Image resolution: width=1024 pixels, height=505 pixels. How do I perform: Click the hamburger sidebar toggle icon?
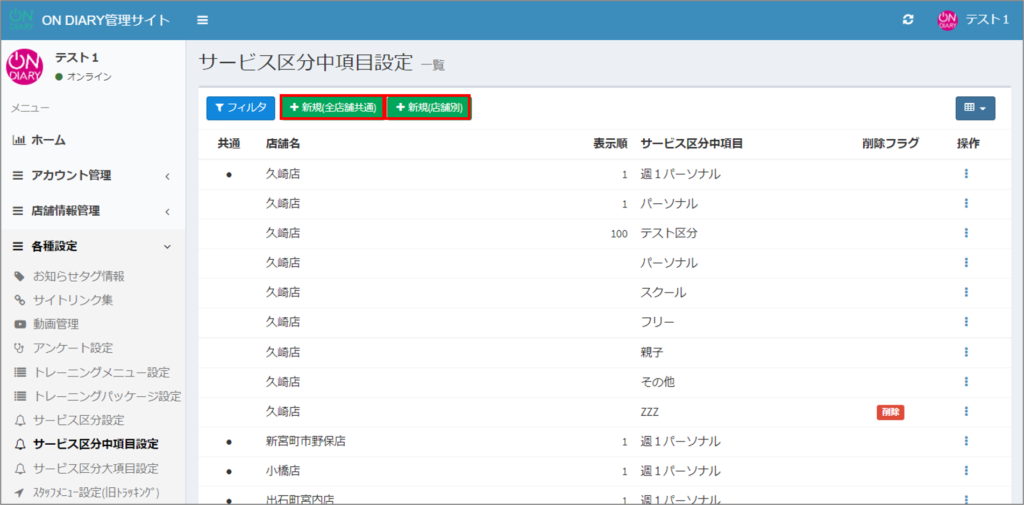tap(203, 21)
